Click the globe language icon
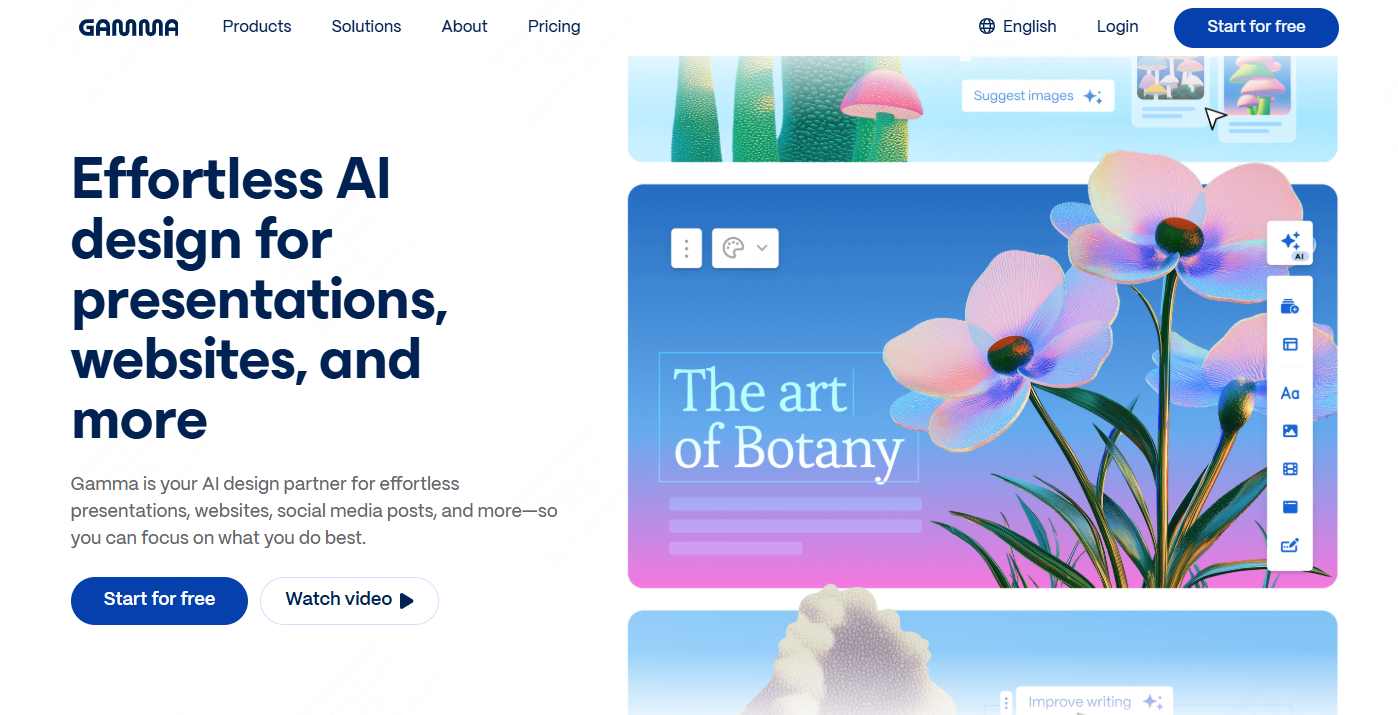The height and width of the screenshot is (715, 1398). pos(987,27)
